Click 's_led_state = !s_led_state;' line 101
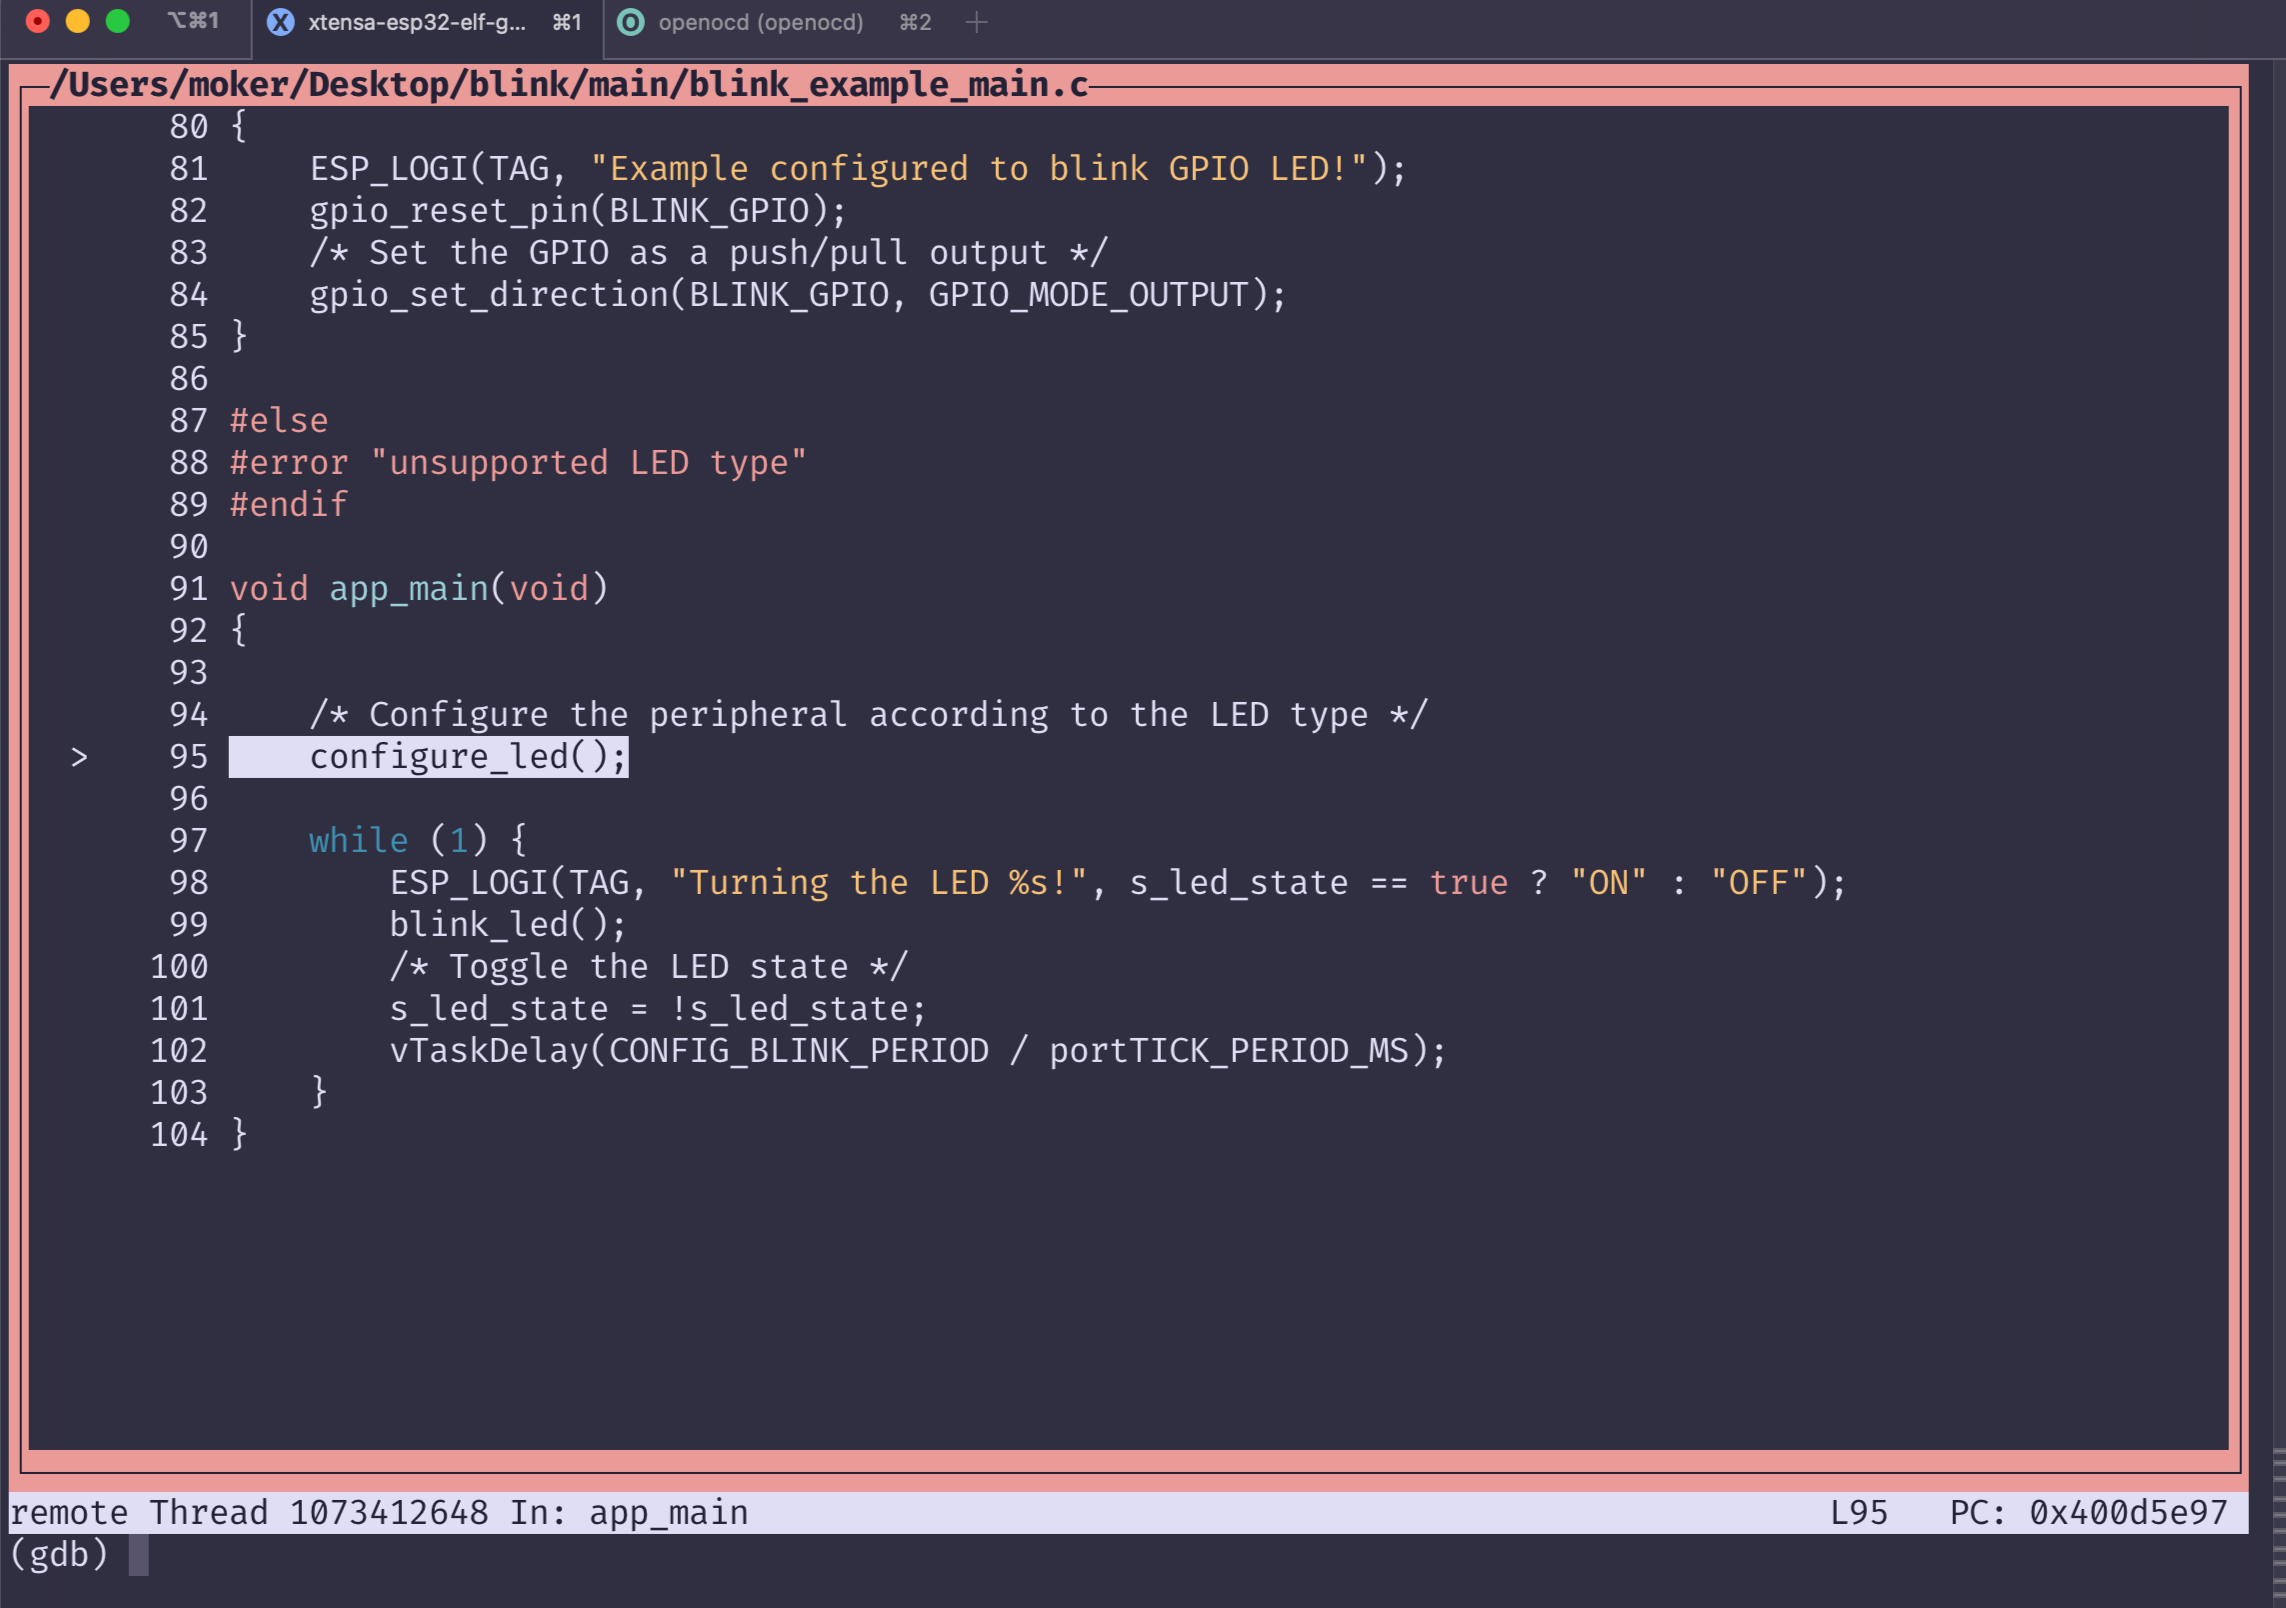The image size is (2286, 1608). [659, 1009]
